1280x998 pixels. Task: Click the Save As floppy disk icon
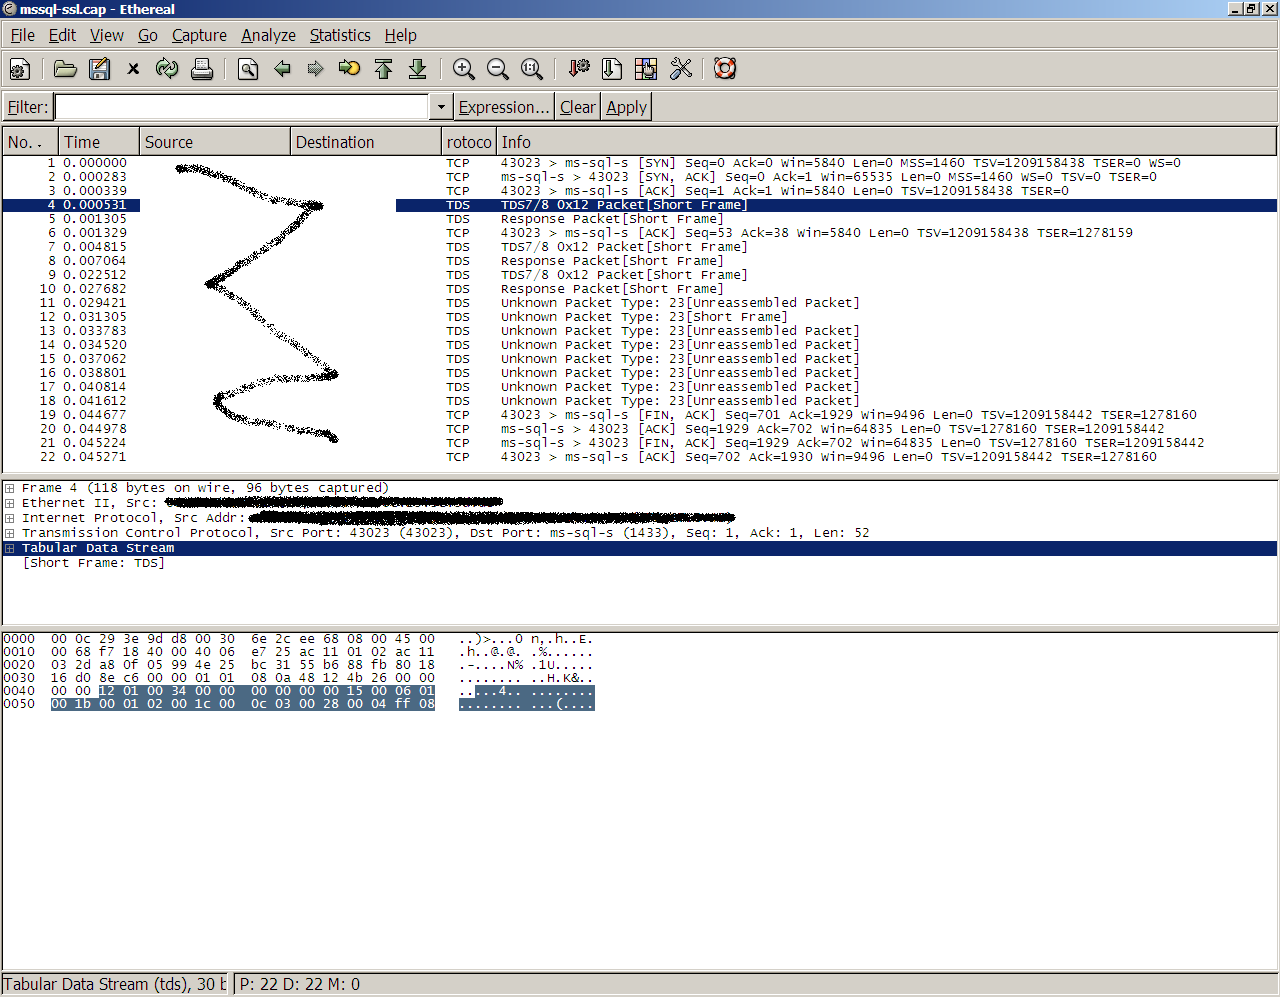coord(99,69)
